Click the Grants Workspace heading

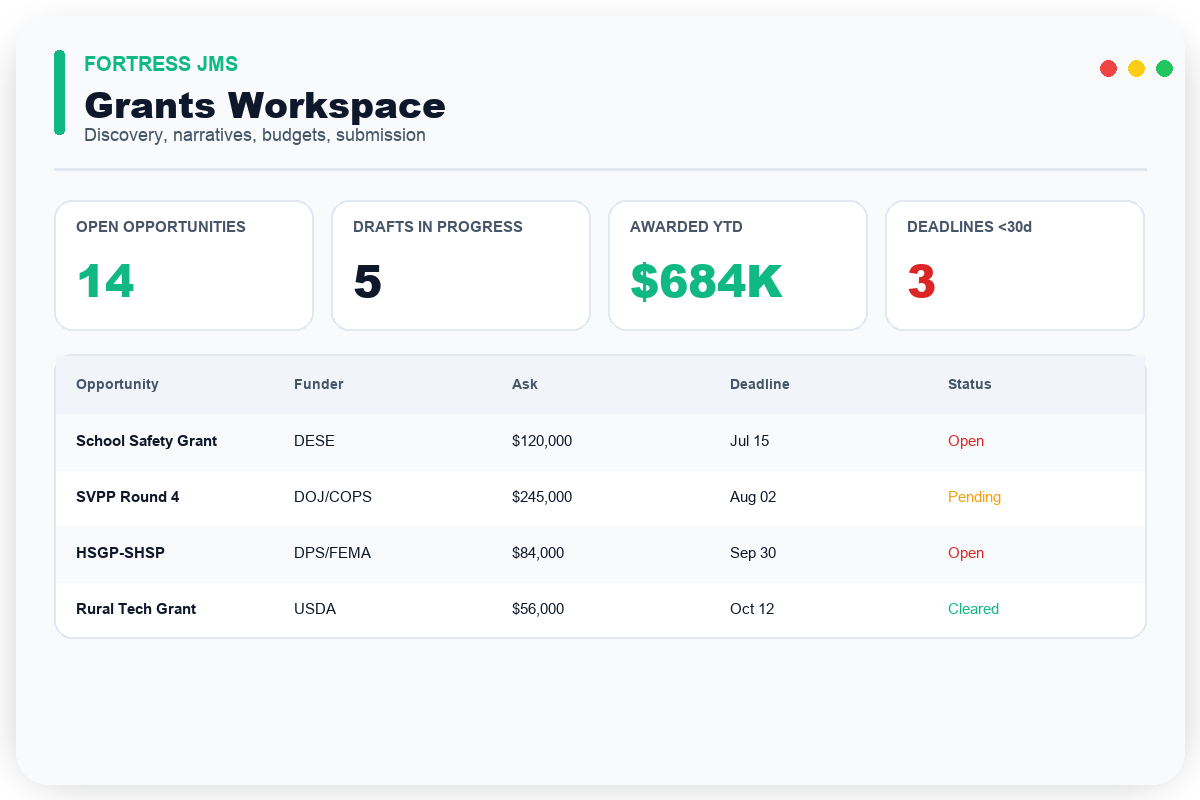coord(265,105)
